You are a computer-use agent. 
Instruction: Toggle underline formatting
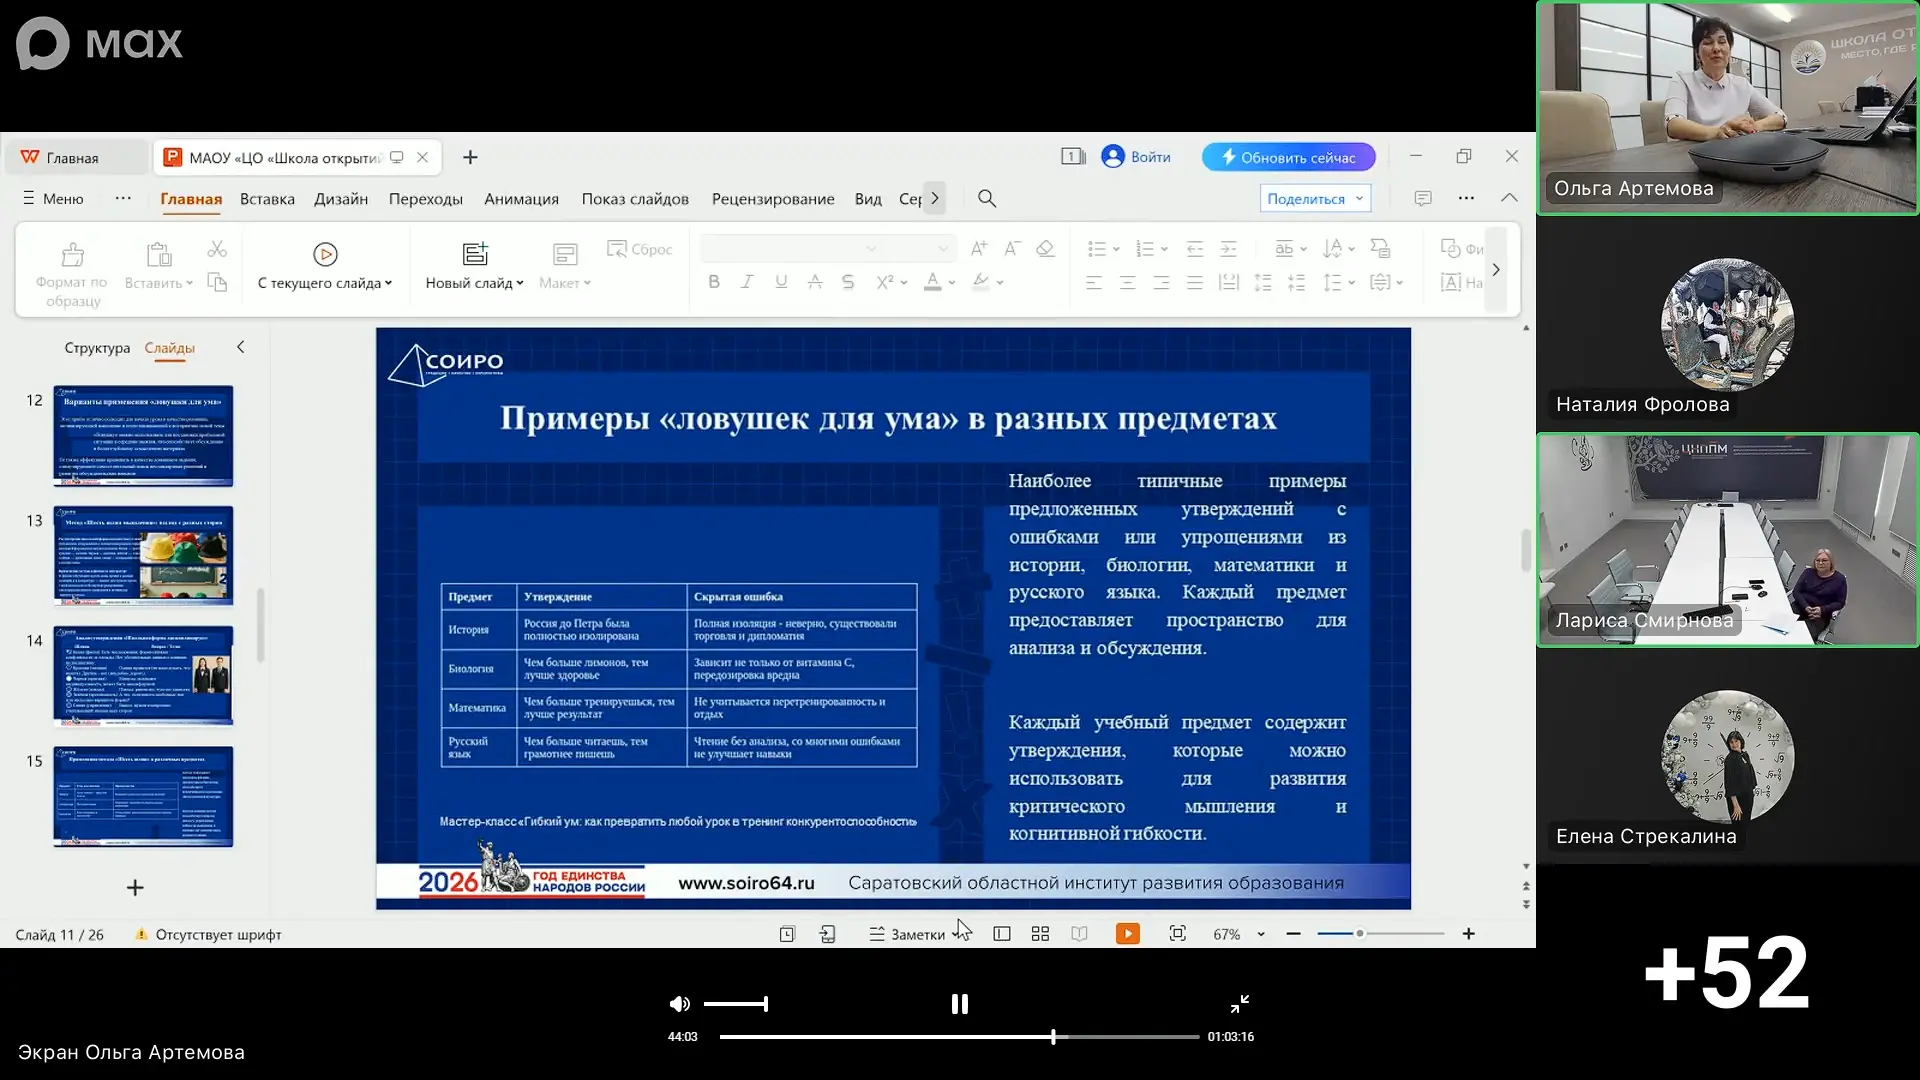click(781, 282)
